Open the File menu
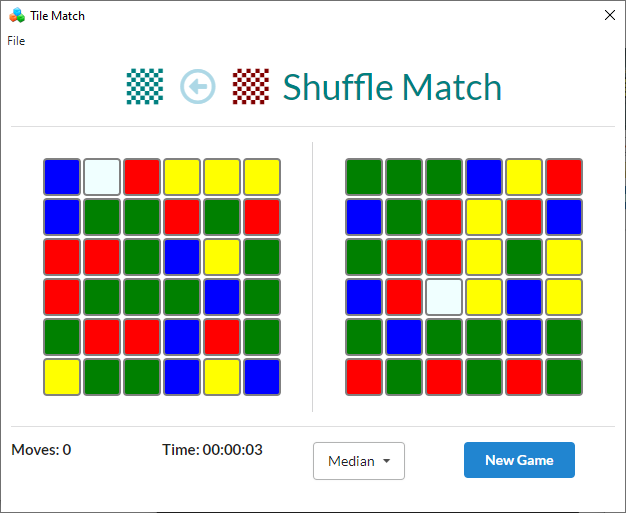Screen dimensions: 626x513 (16, 41)
